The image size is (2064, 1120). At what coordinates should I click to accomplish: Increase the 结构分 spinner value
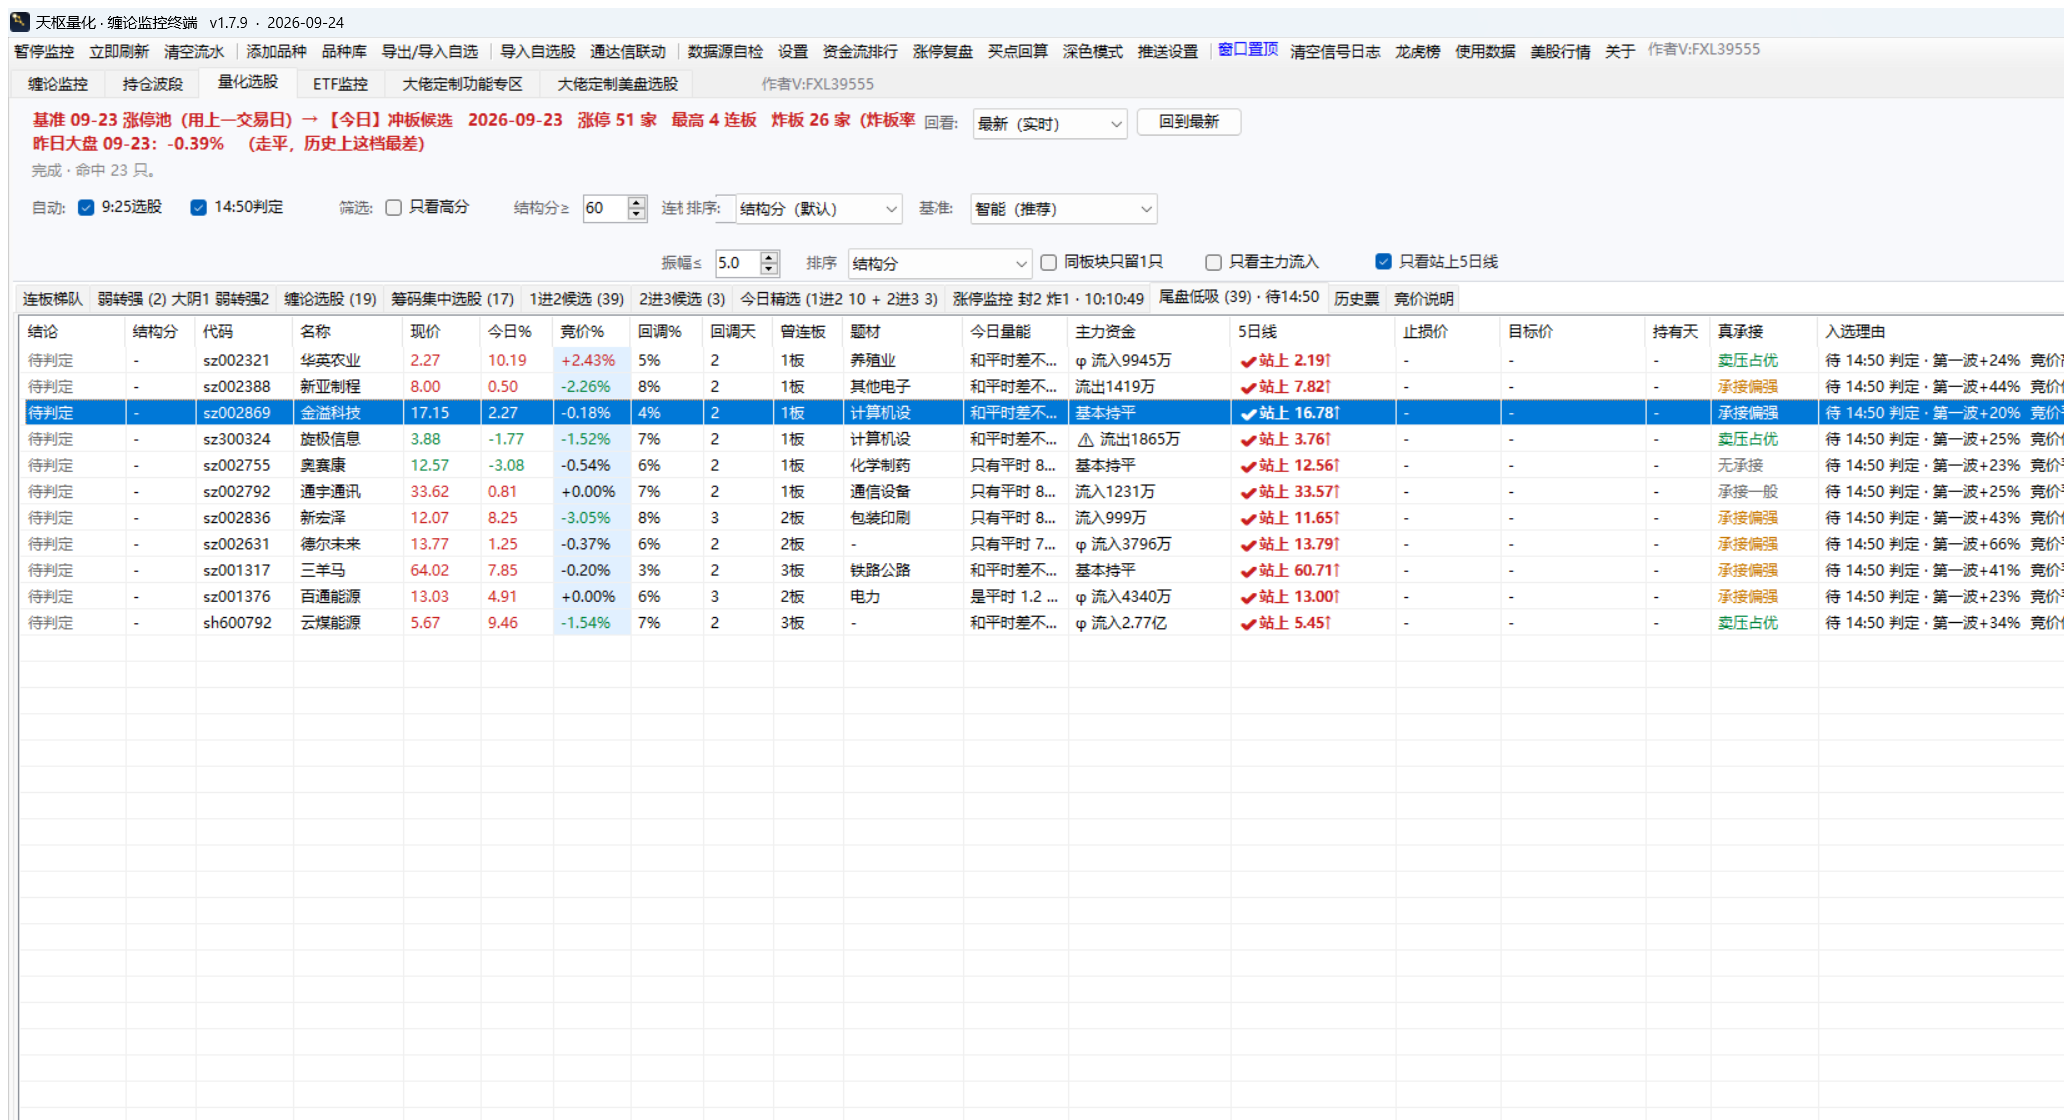point(637,202)
